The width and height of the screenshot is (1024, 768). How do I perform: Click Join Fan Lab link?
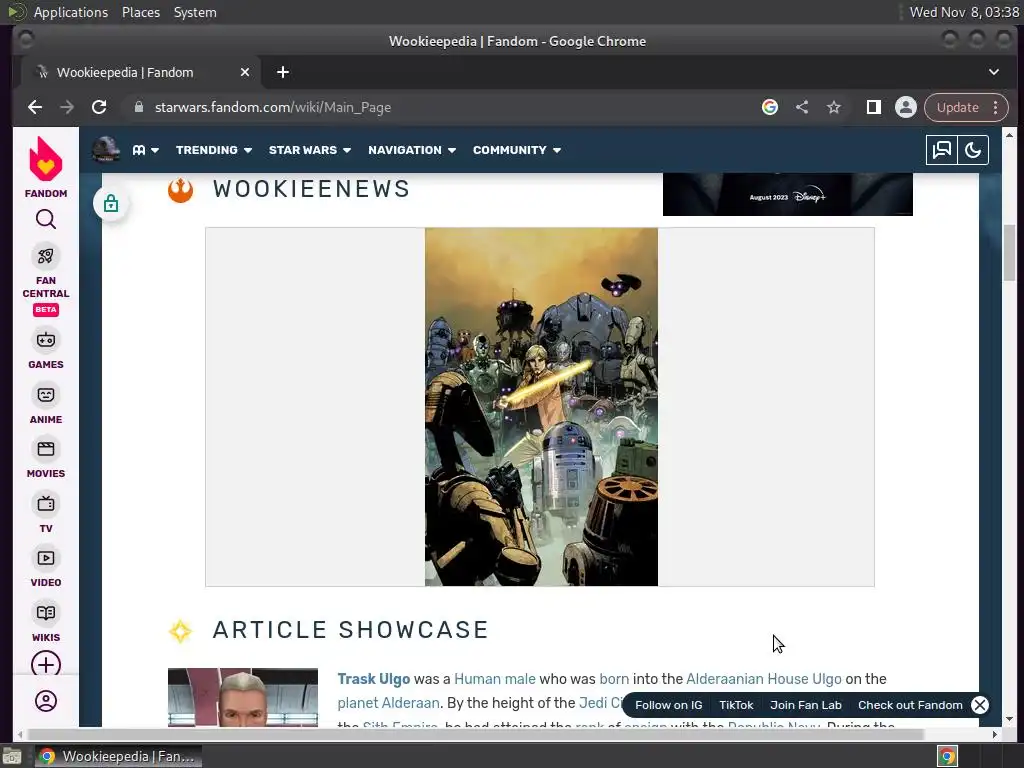(805, 705)
